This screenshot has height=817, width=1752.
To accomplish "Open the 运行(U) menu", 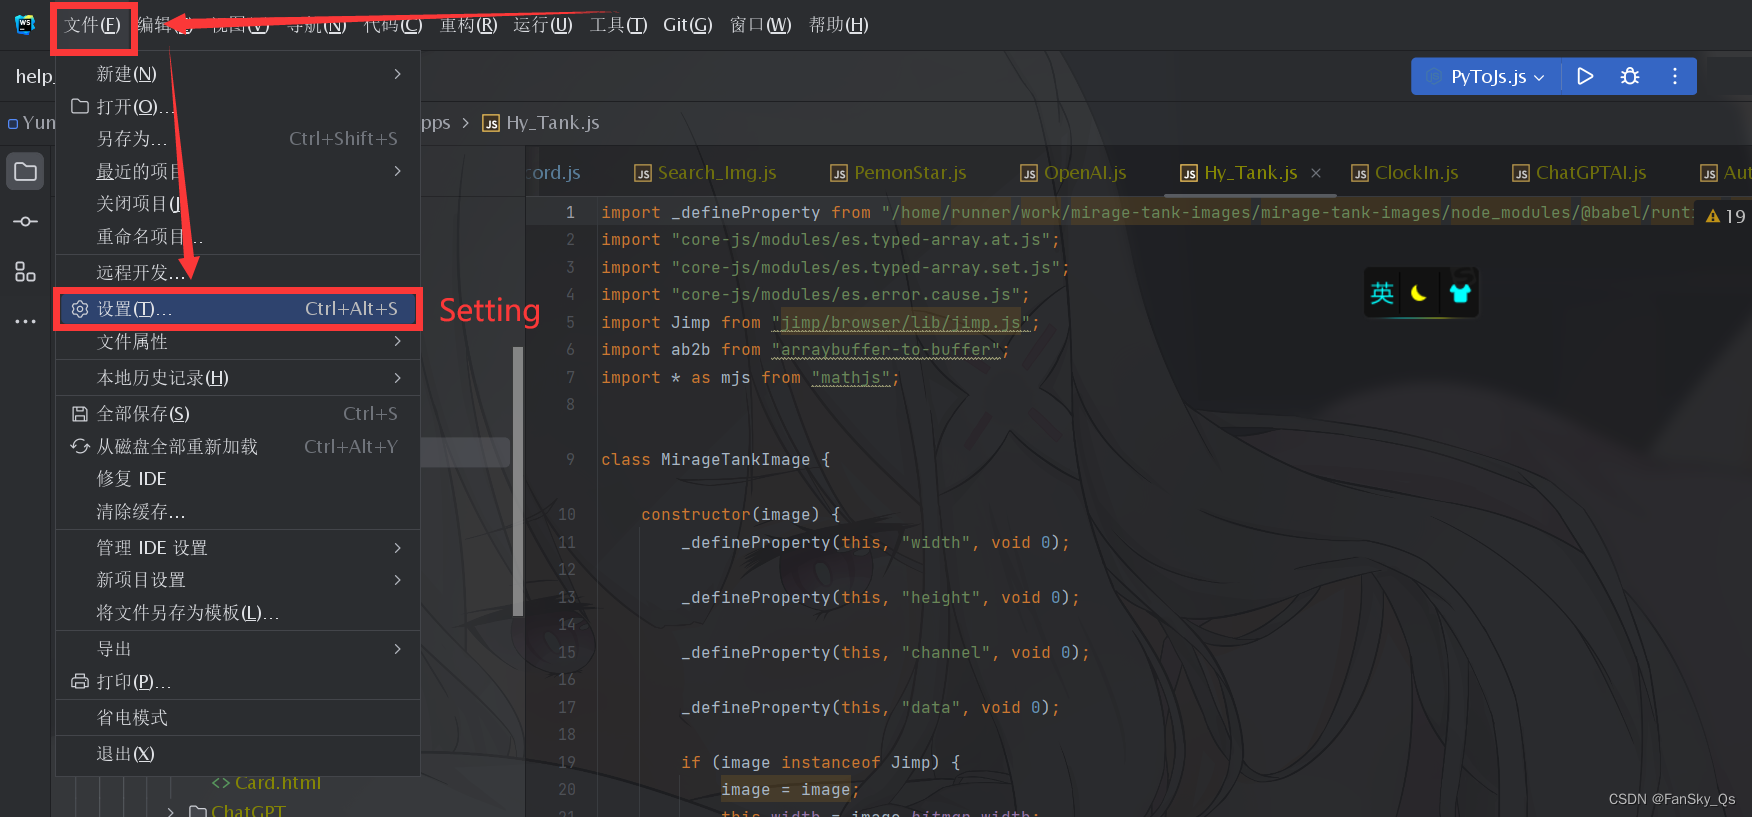I will (x=543, y=25).
